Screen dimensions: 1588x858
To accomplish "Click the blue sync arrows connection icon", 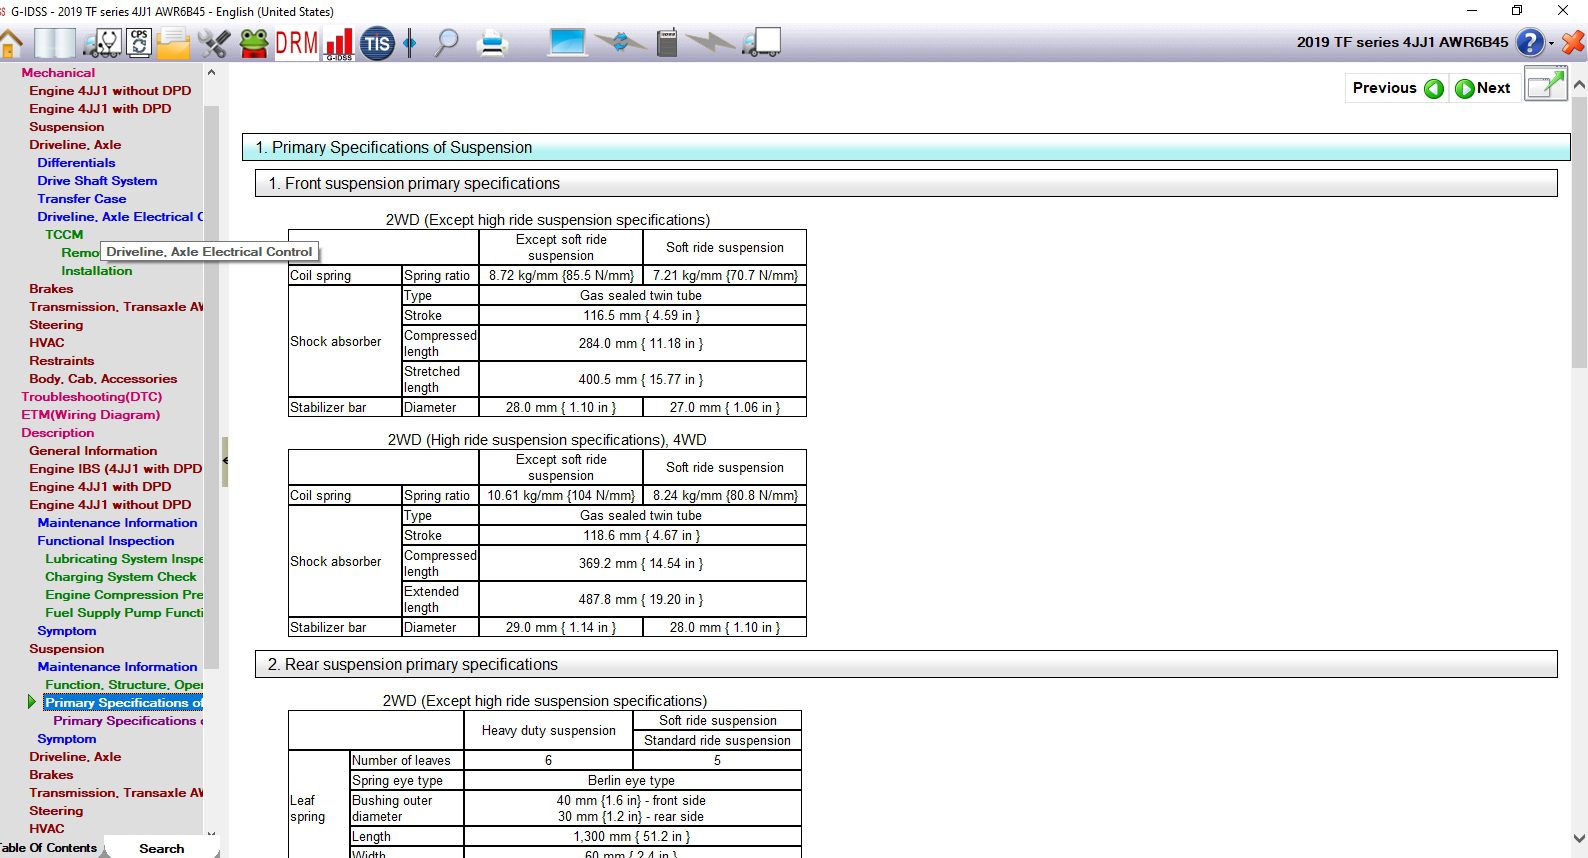I will pos(620,42).
